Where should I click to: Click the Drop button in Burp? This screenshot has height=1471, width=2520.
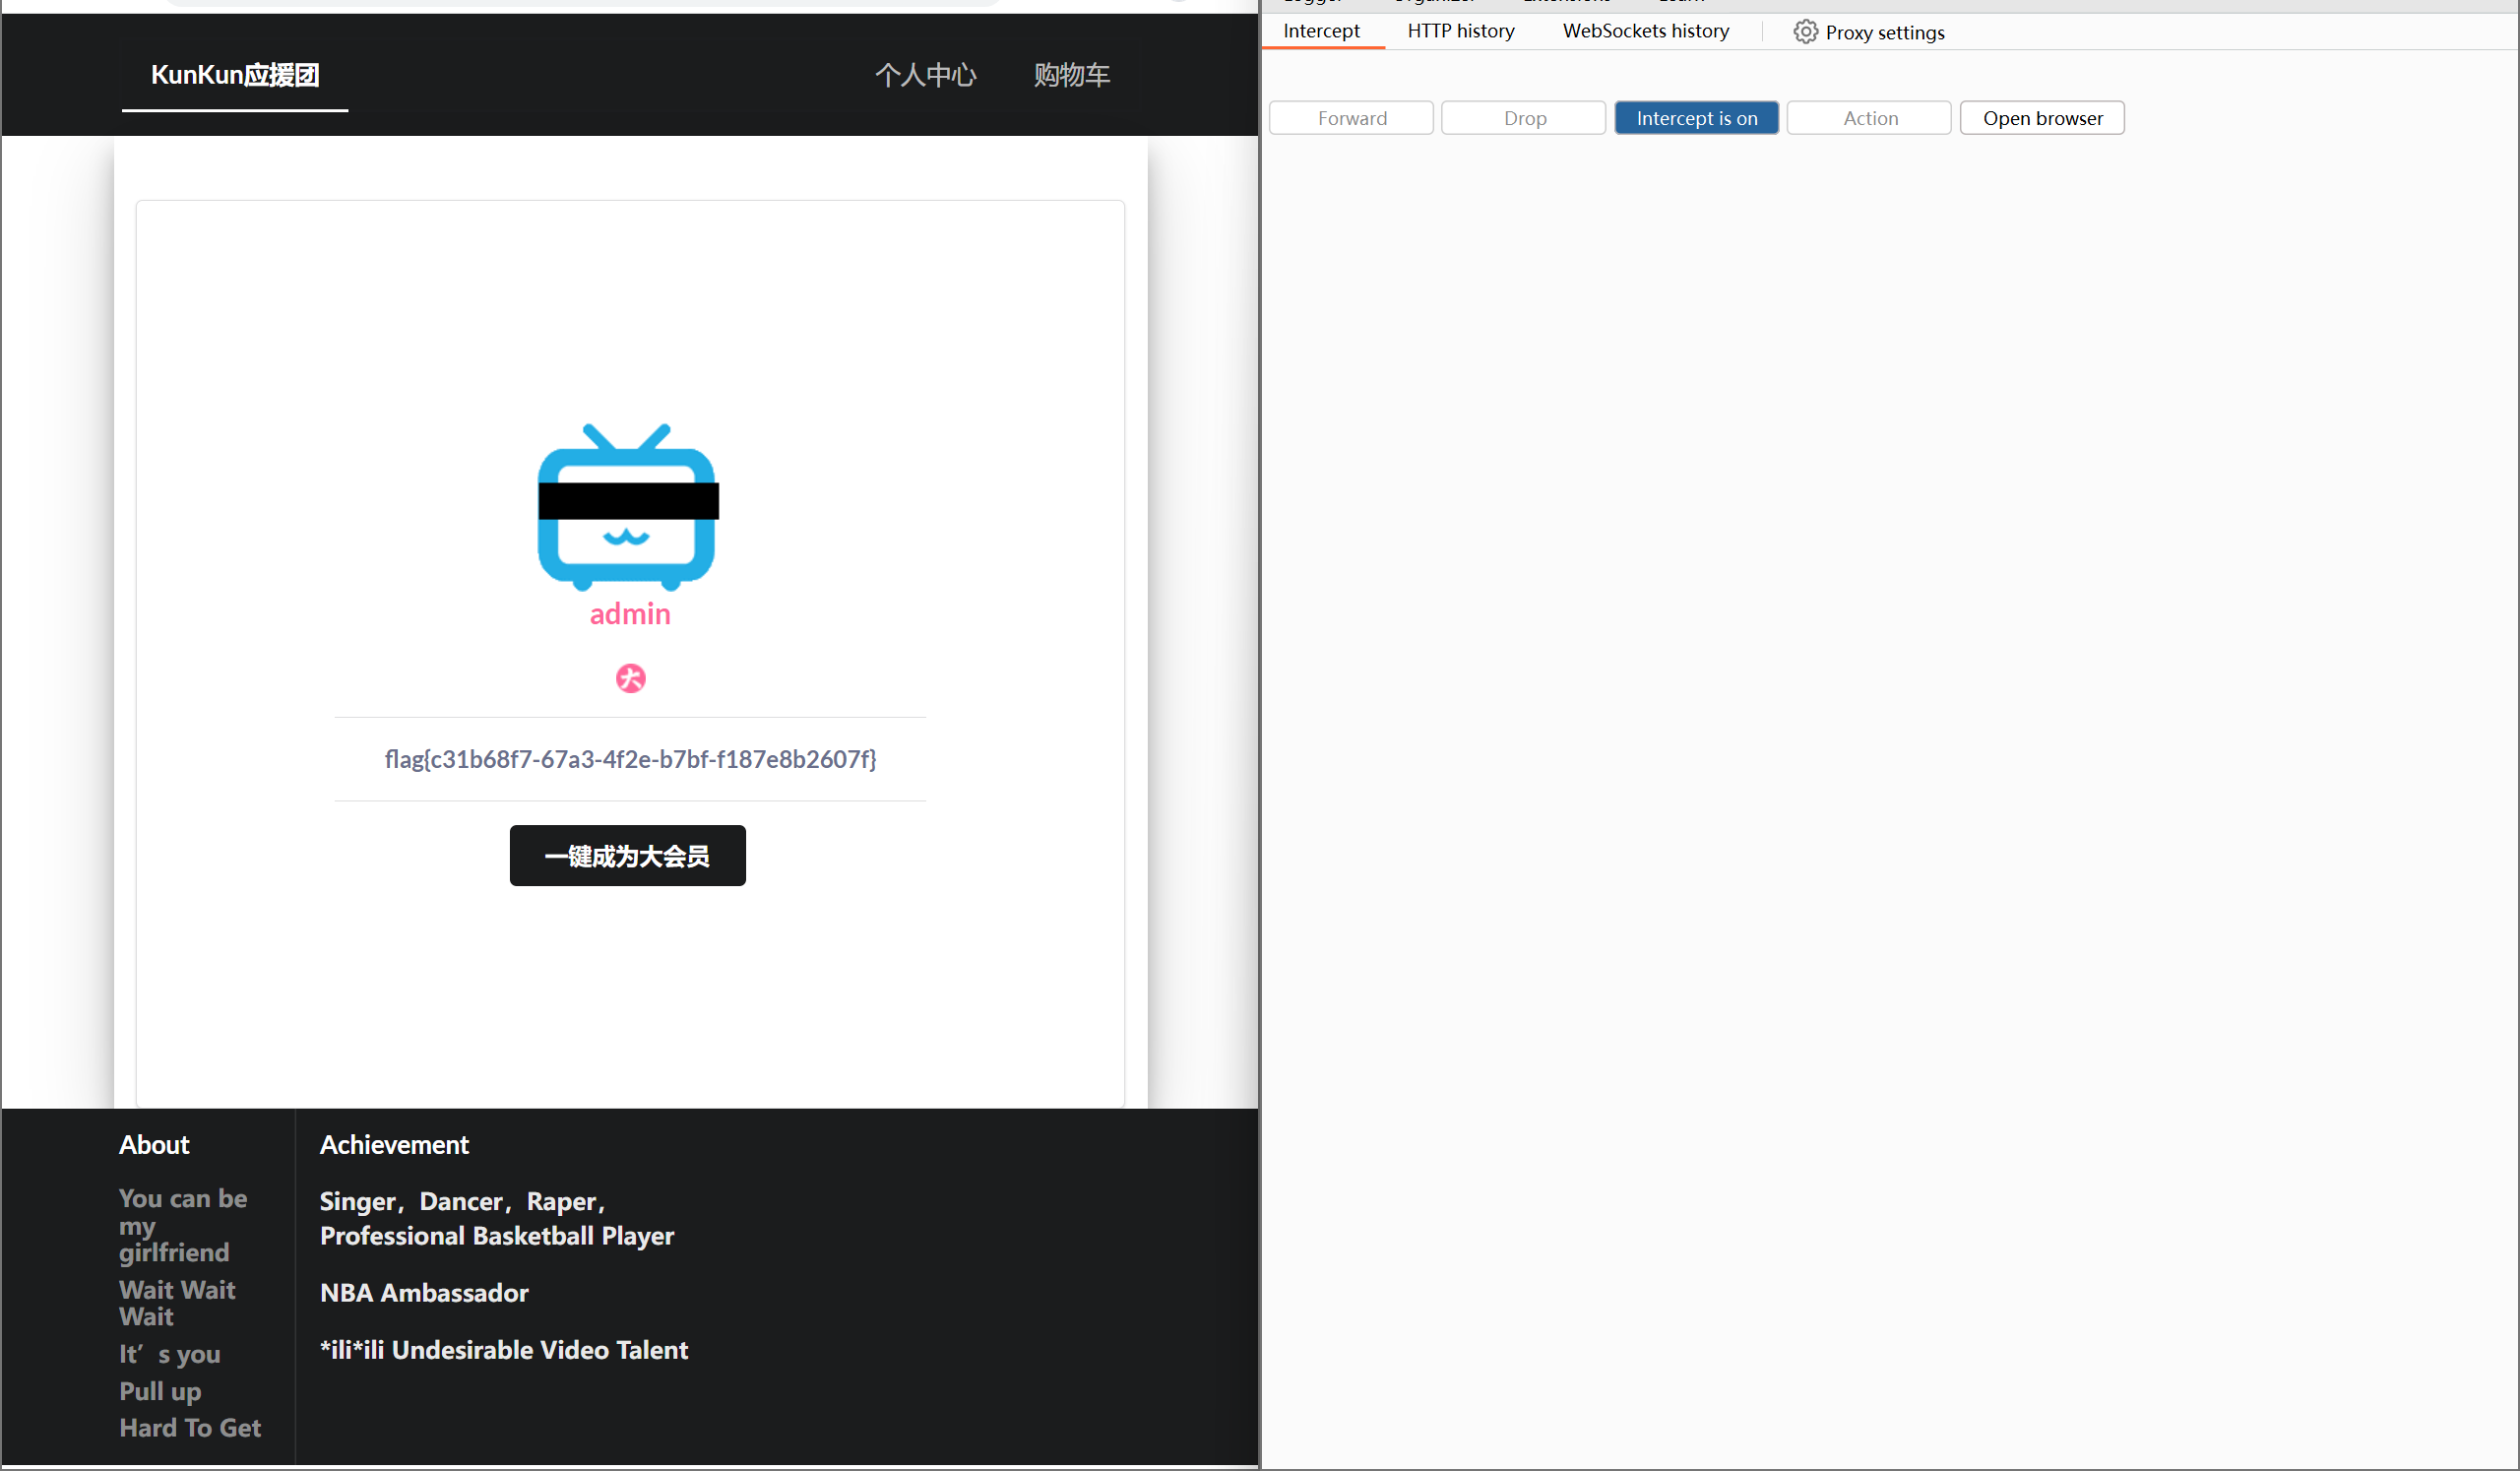click(x=1524, y=118)
